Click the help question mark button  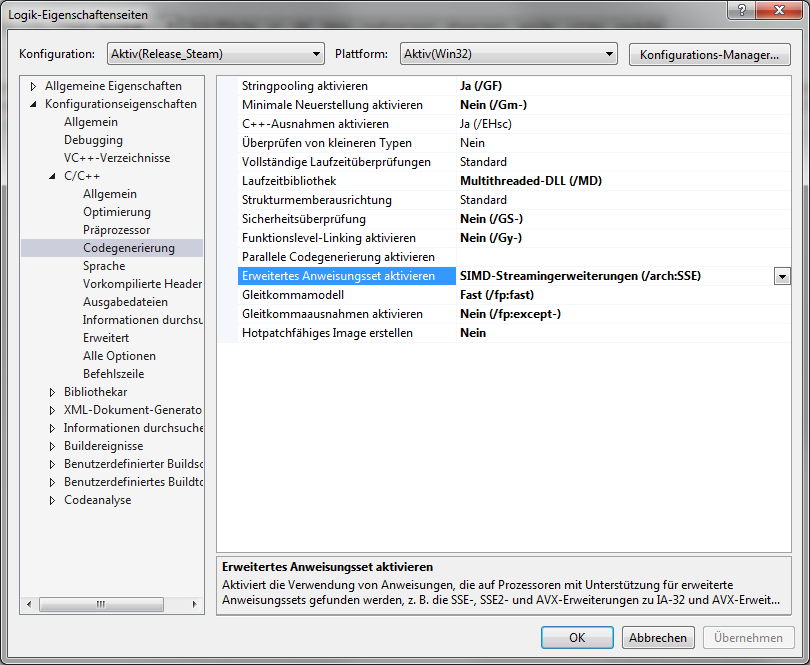[x=744, y=11]
